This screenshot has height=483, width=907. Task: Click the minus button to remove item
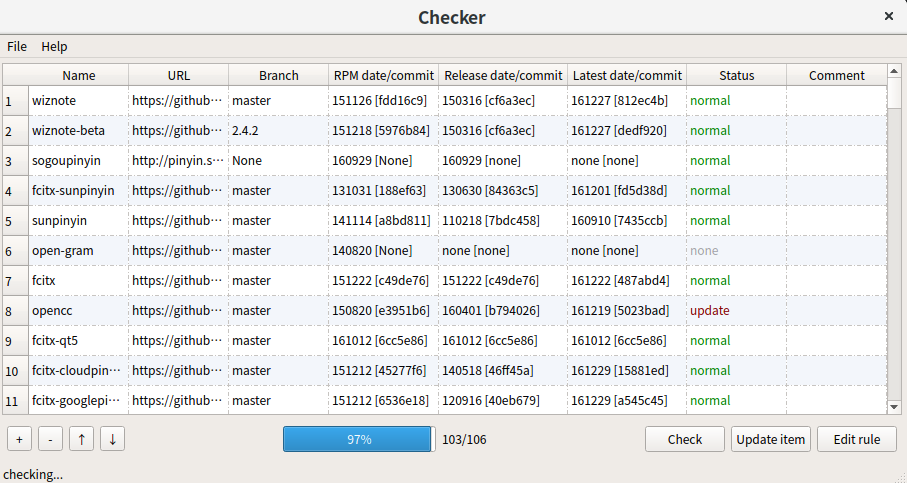tap(50, 439)
